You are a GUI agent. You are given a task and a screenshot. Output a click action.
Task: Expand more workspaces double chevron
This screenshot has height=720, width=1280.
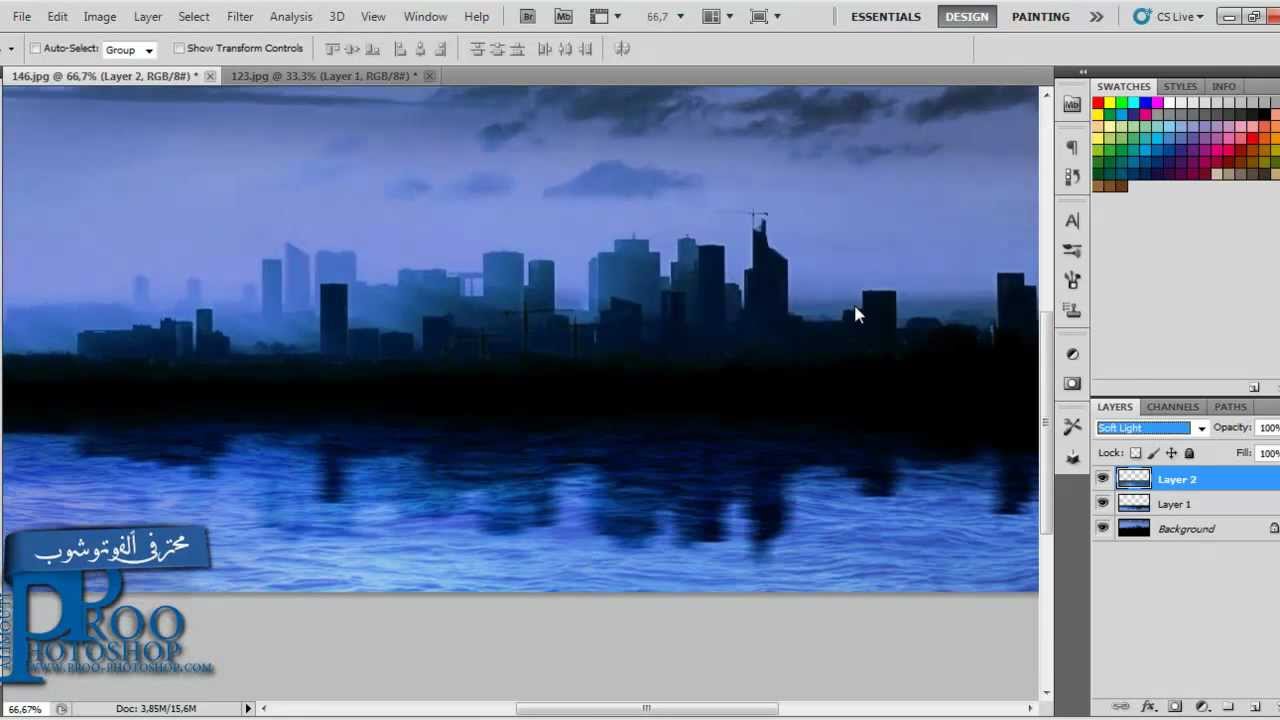(x=1096, y=17)
